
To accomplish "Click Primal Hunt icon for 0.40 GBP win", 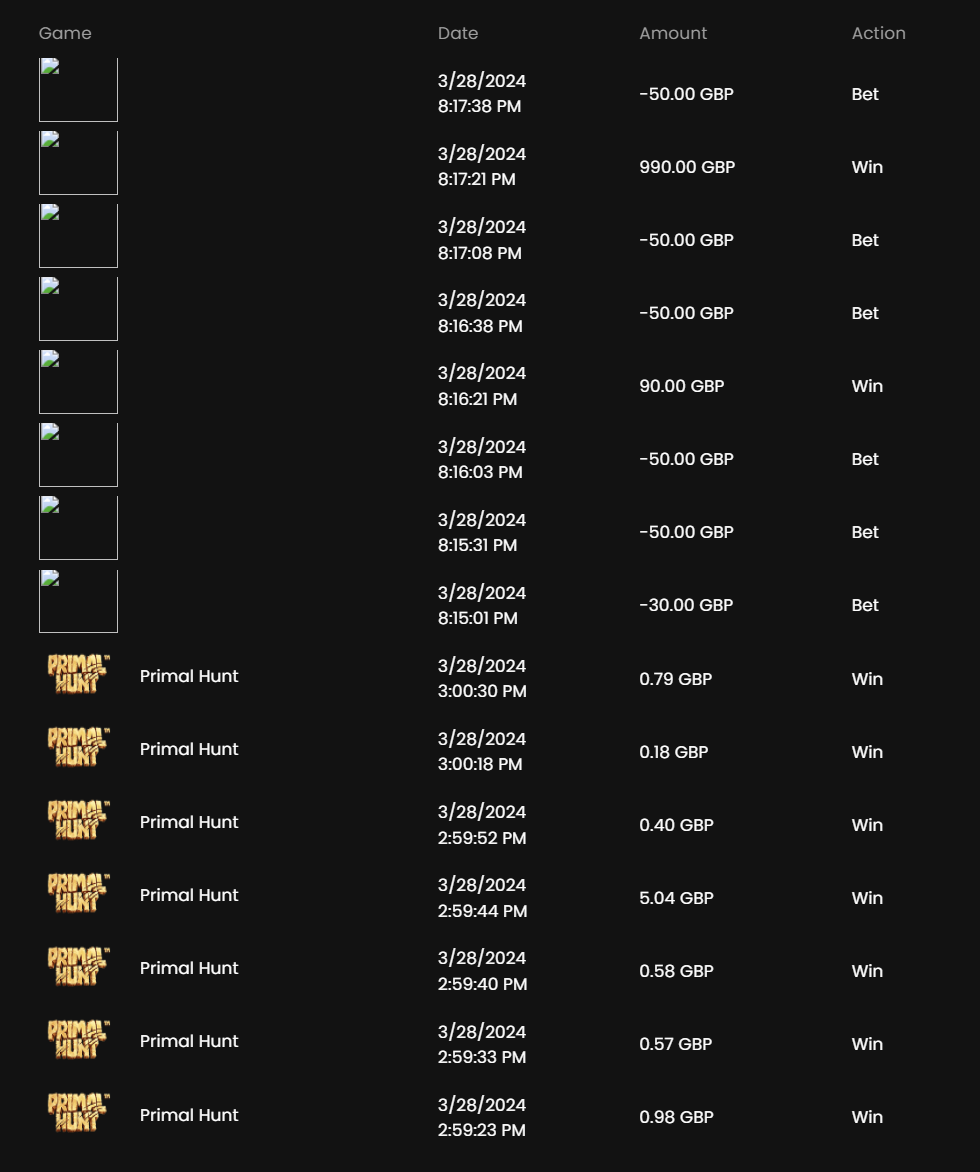I will (78, 823).
